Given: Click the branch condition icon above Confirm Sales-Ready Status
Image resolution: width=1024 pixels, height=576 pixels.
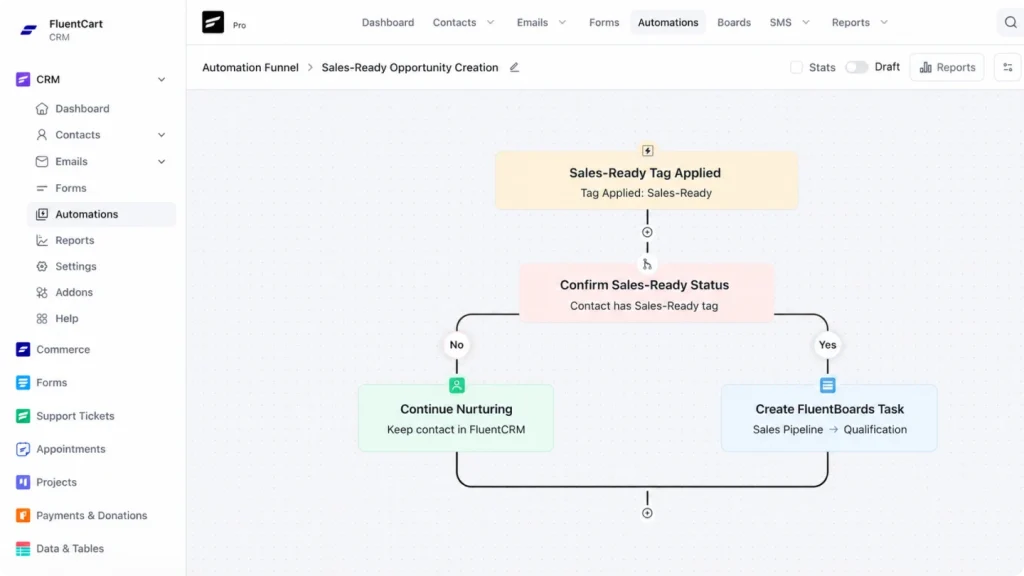Looking at the screenshot, I should pos(647,264).
